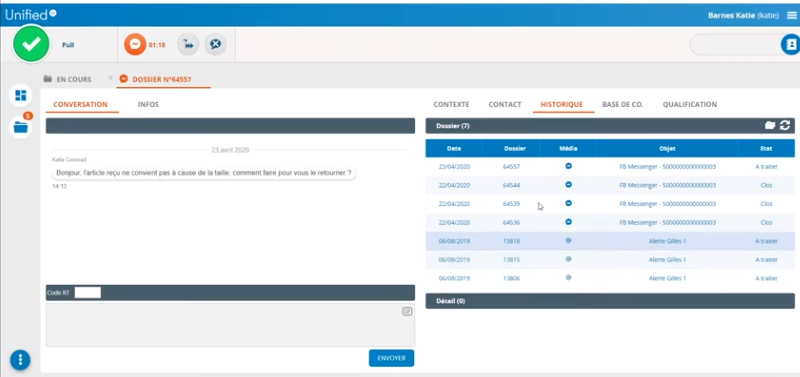The image size is (800, 377).
Task: Click the orange Messenger conversation timer icon
Action: (135, 45)
